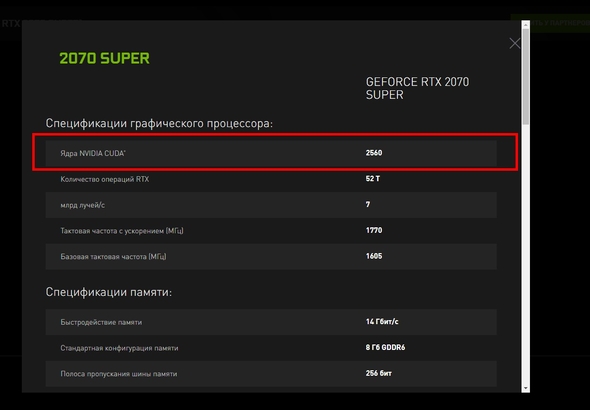Image resolution: width=590 pixels, height=410 pixels.
Task: Click the scrollbar up arrow
Action: pyautogui.click(x=525, y=25)
